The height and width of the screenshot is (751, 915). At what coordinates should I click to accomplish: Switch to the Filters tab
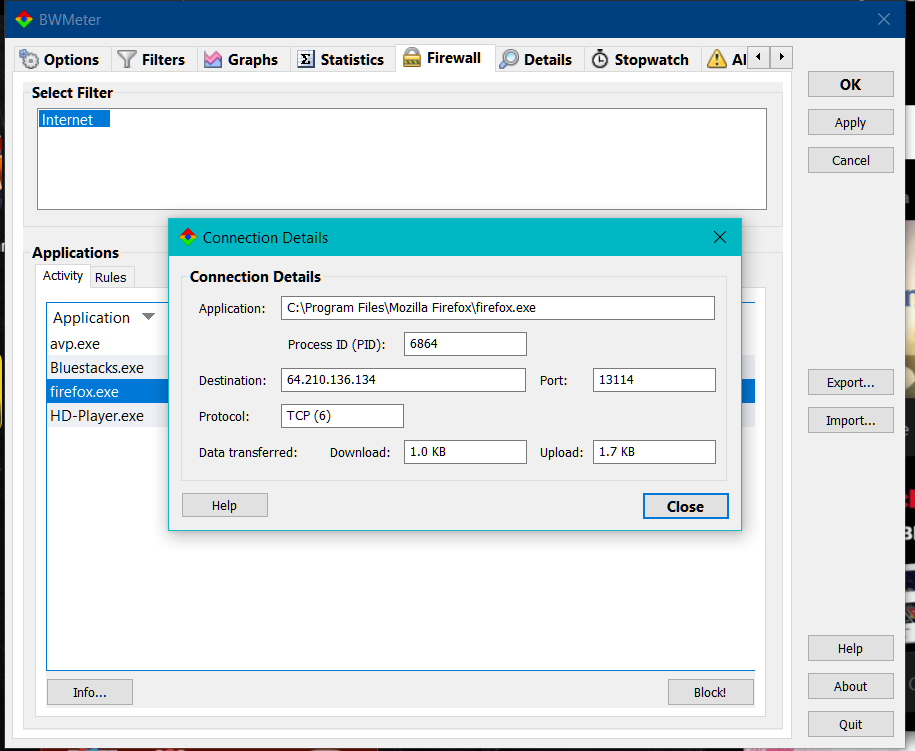click(x=152, y=59)
